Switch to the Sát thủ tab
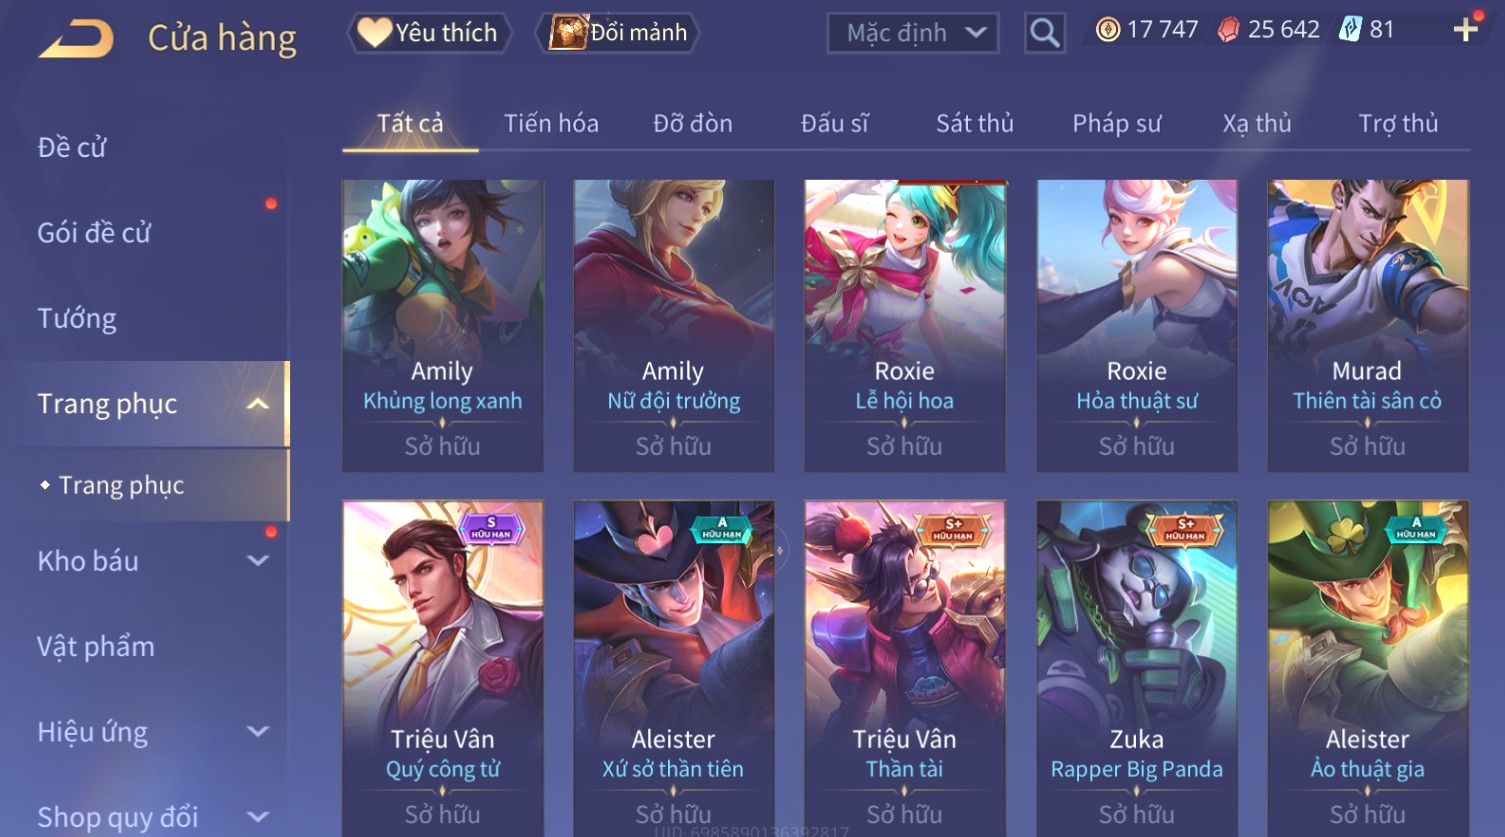The image size is (1505, 837). click(x=975, y=123)
